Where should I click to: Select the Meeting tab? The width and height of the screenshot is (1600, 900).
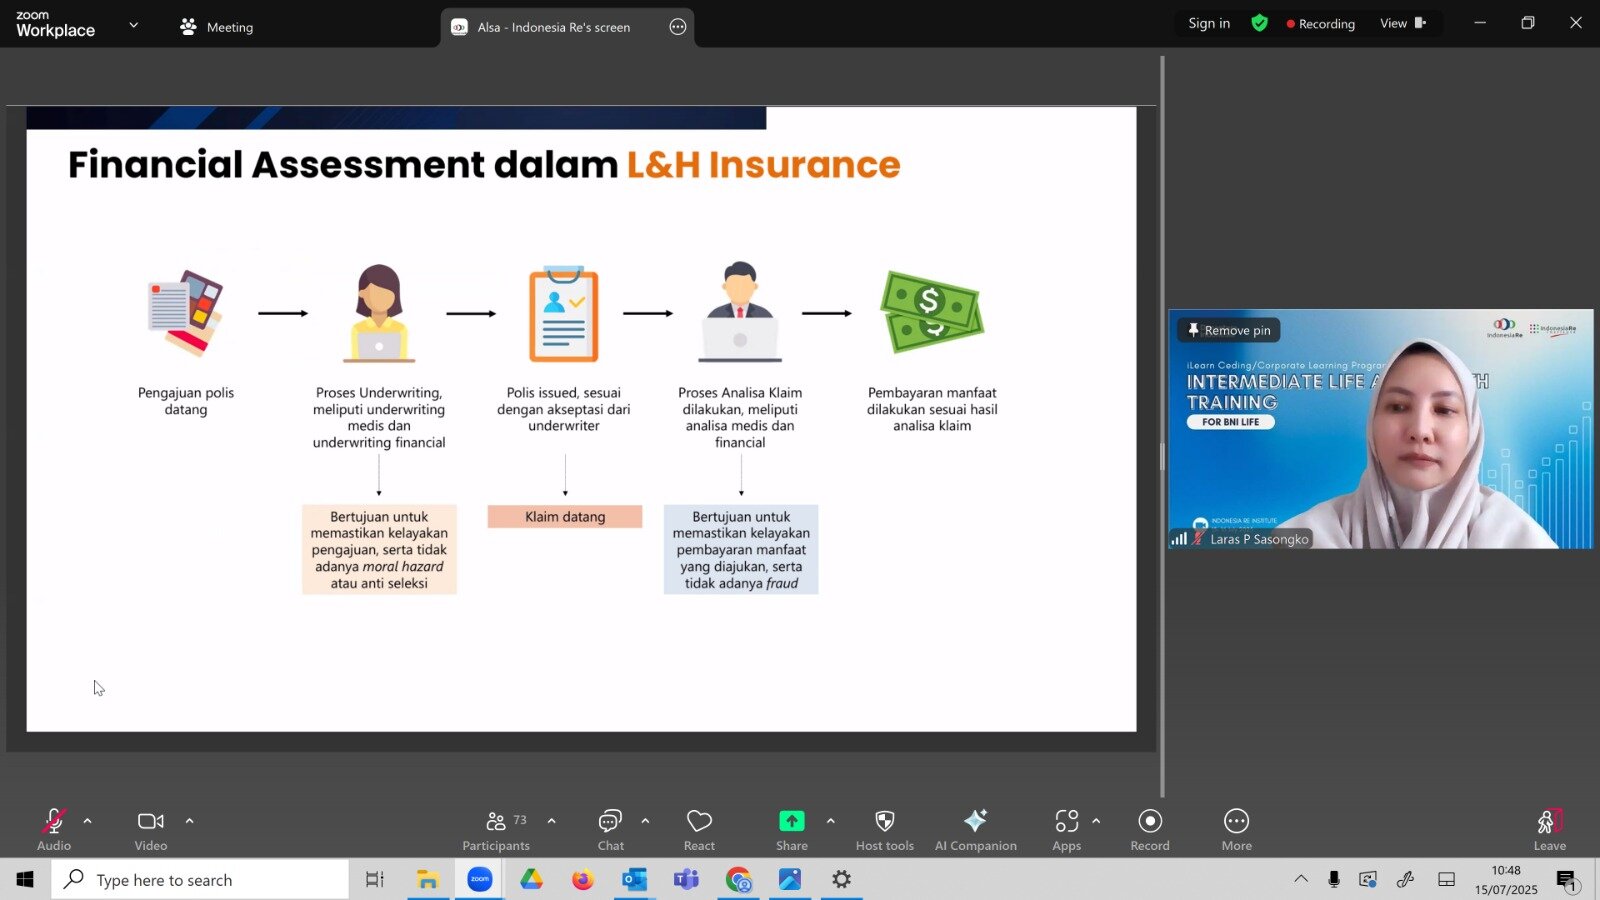click(x=216, y=27)
